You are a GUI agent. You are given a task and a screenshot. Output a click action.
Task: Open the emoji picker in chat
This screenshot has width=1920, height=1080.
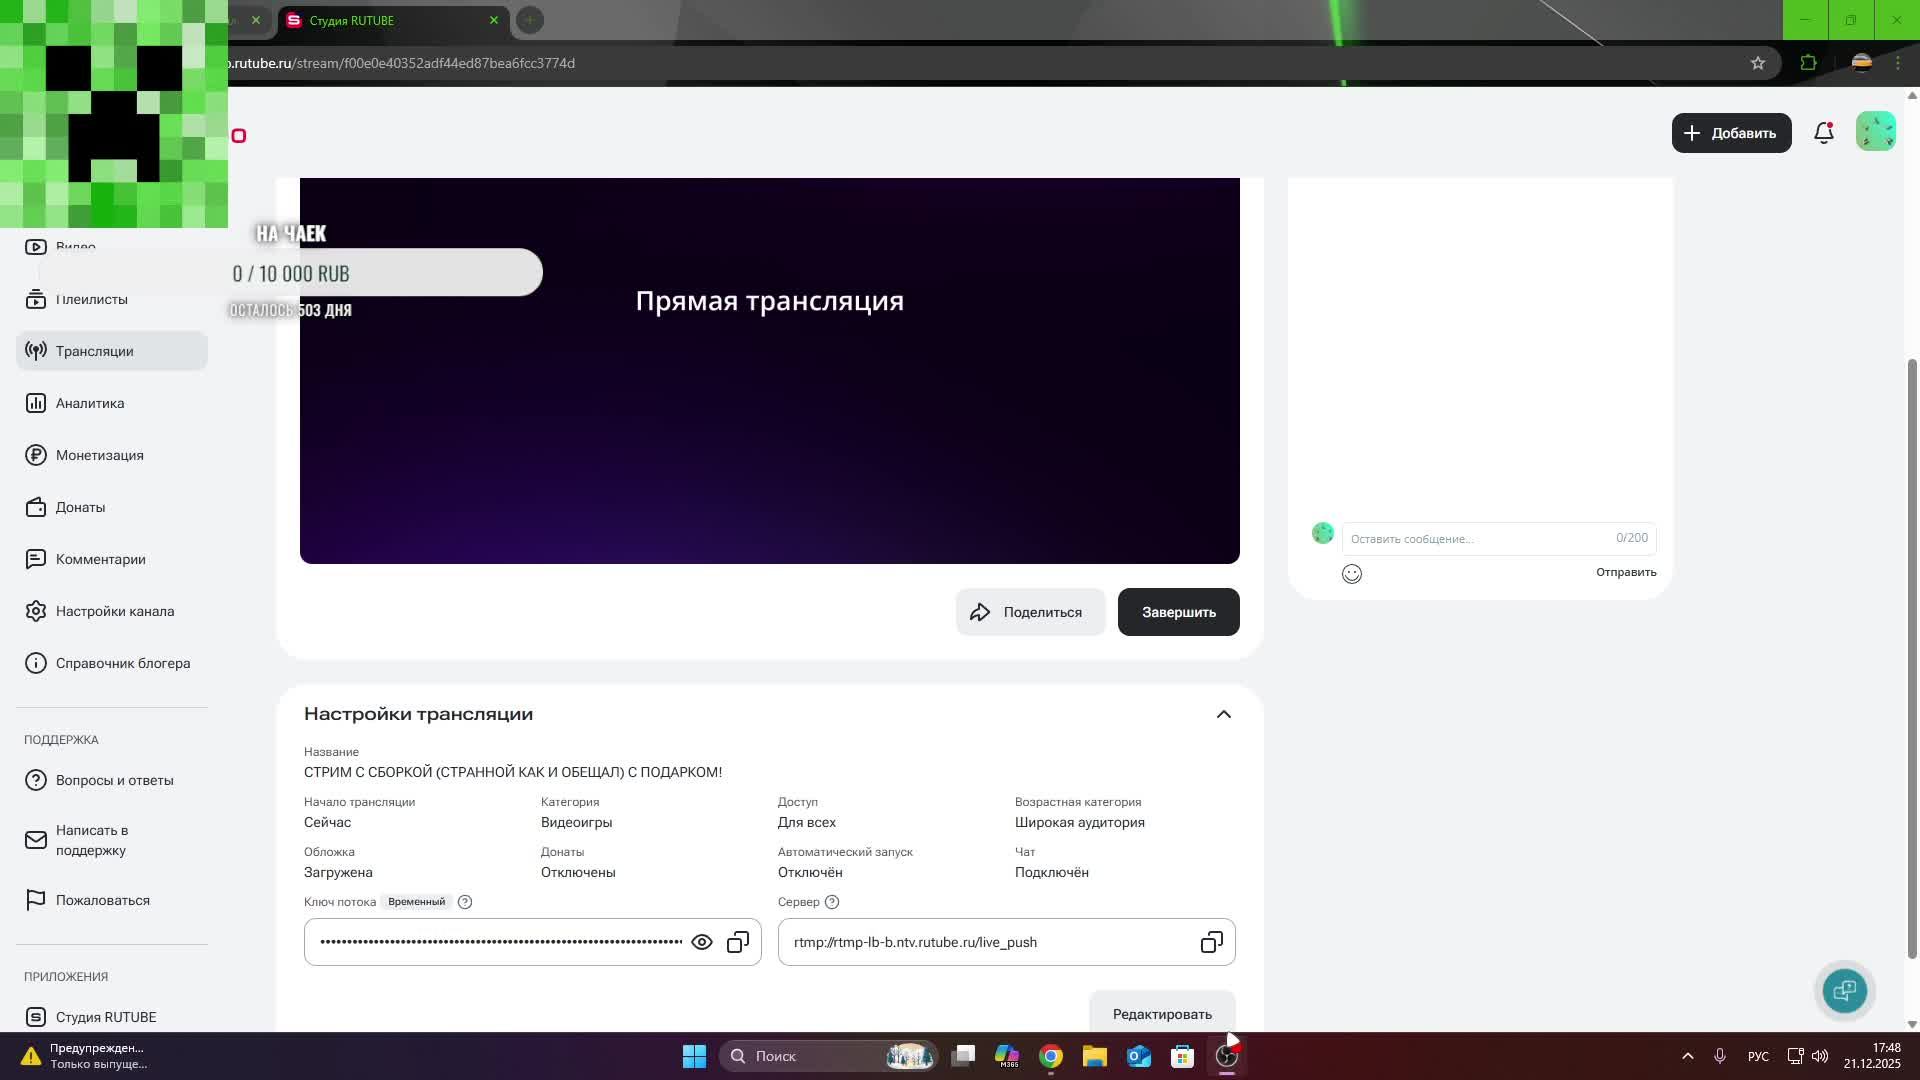(x=1352, y=573)
